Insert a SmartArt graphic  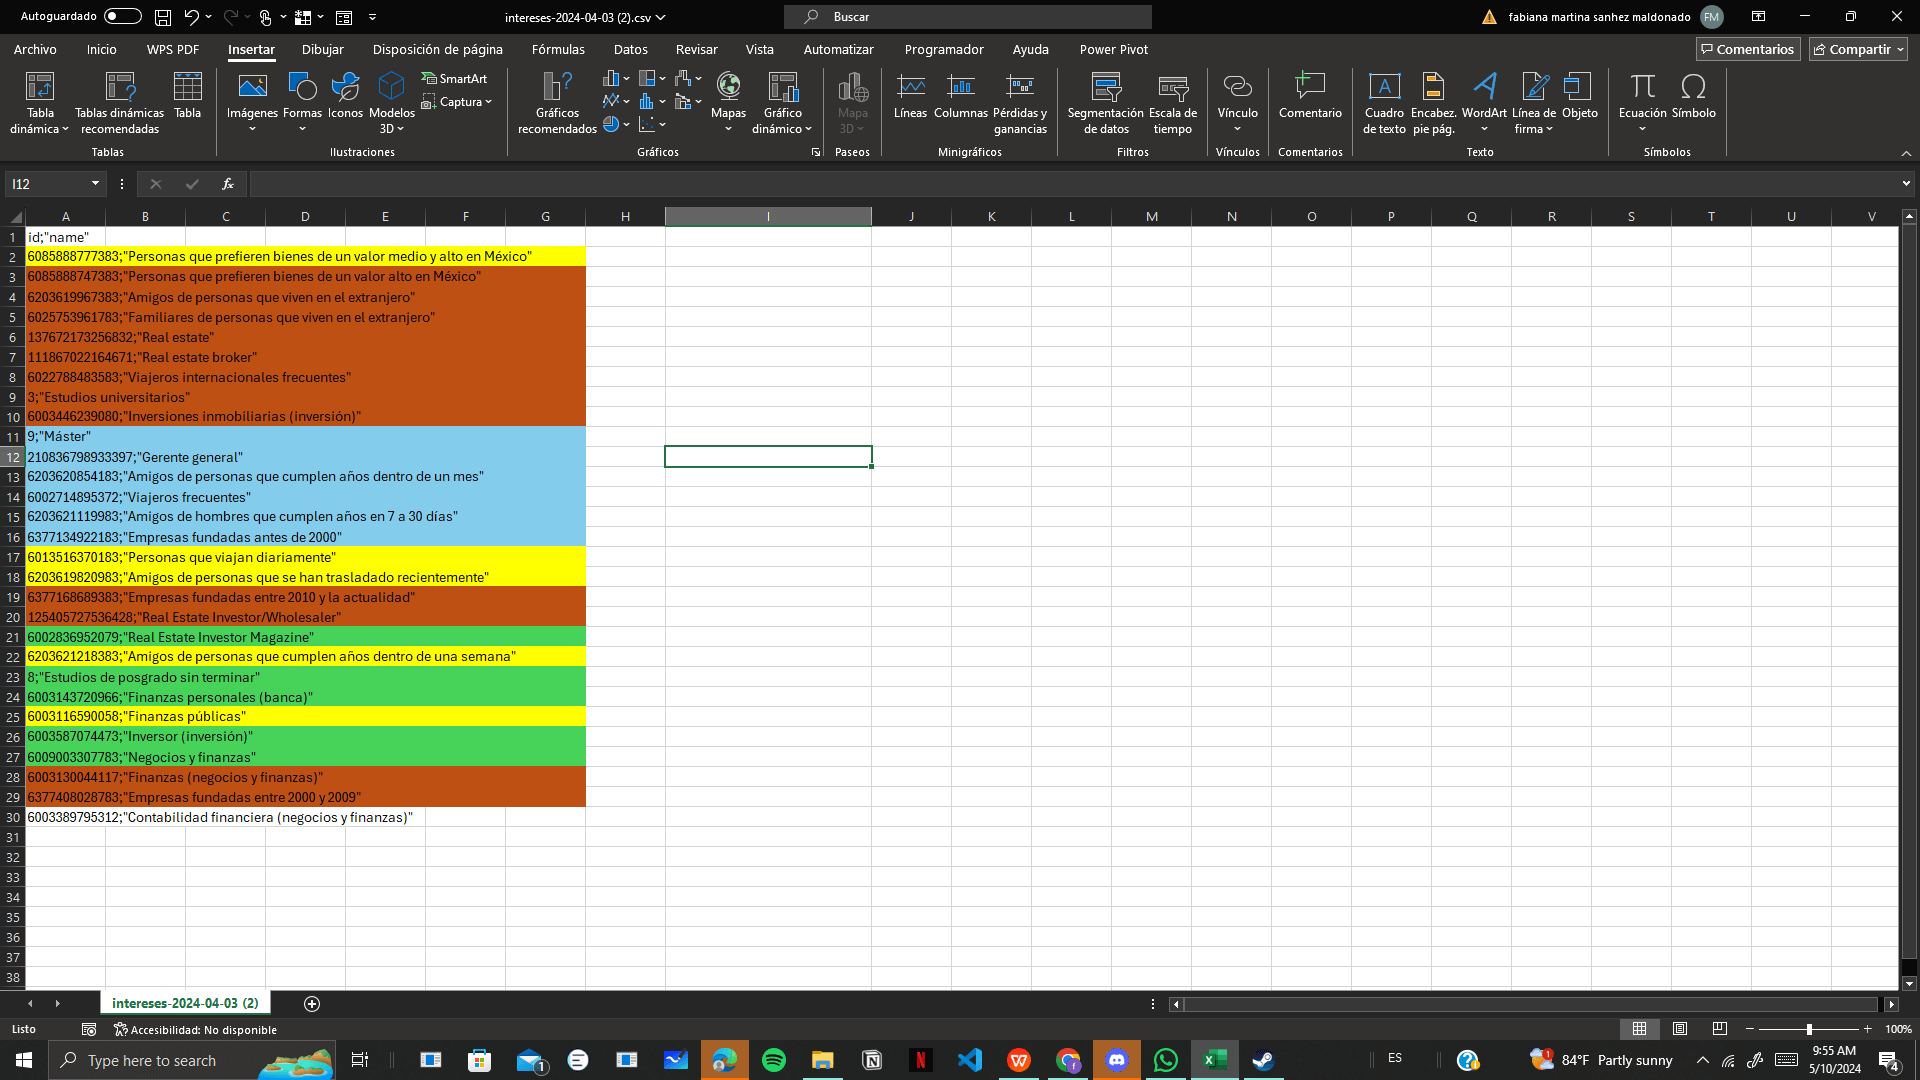455,78
